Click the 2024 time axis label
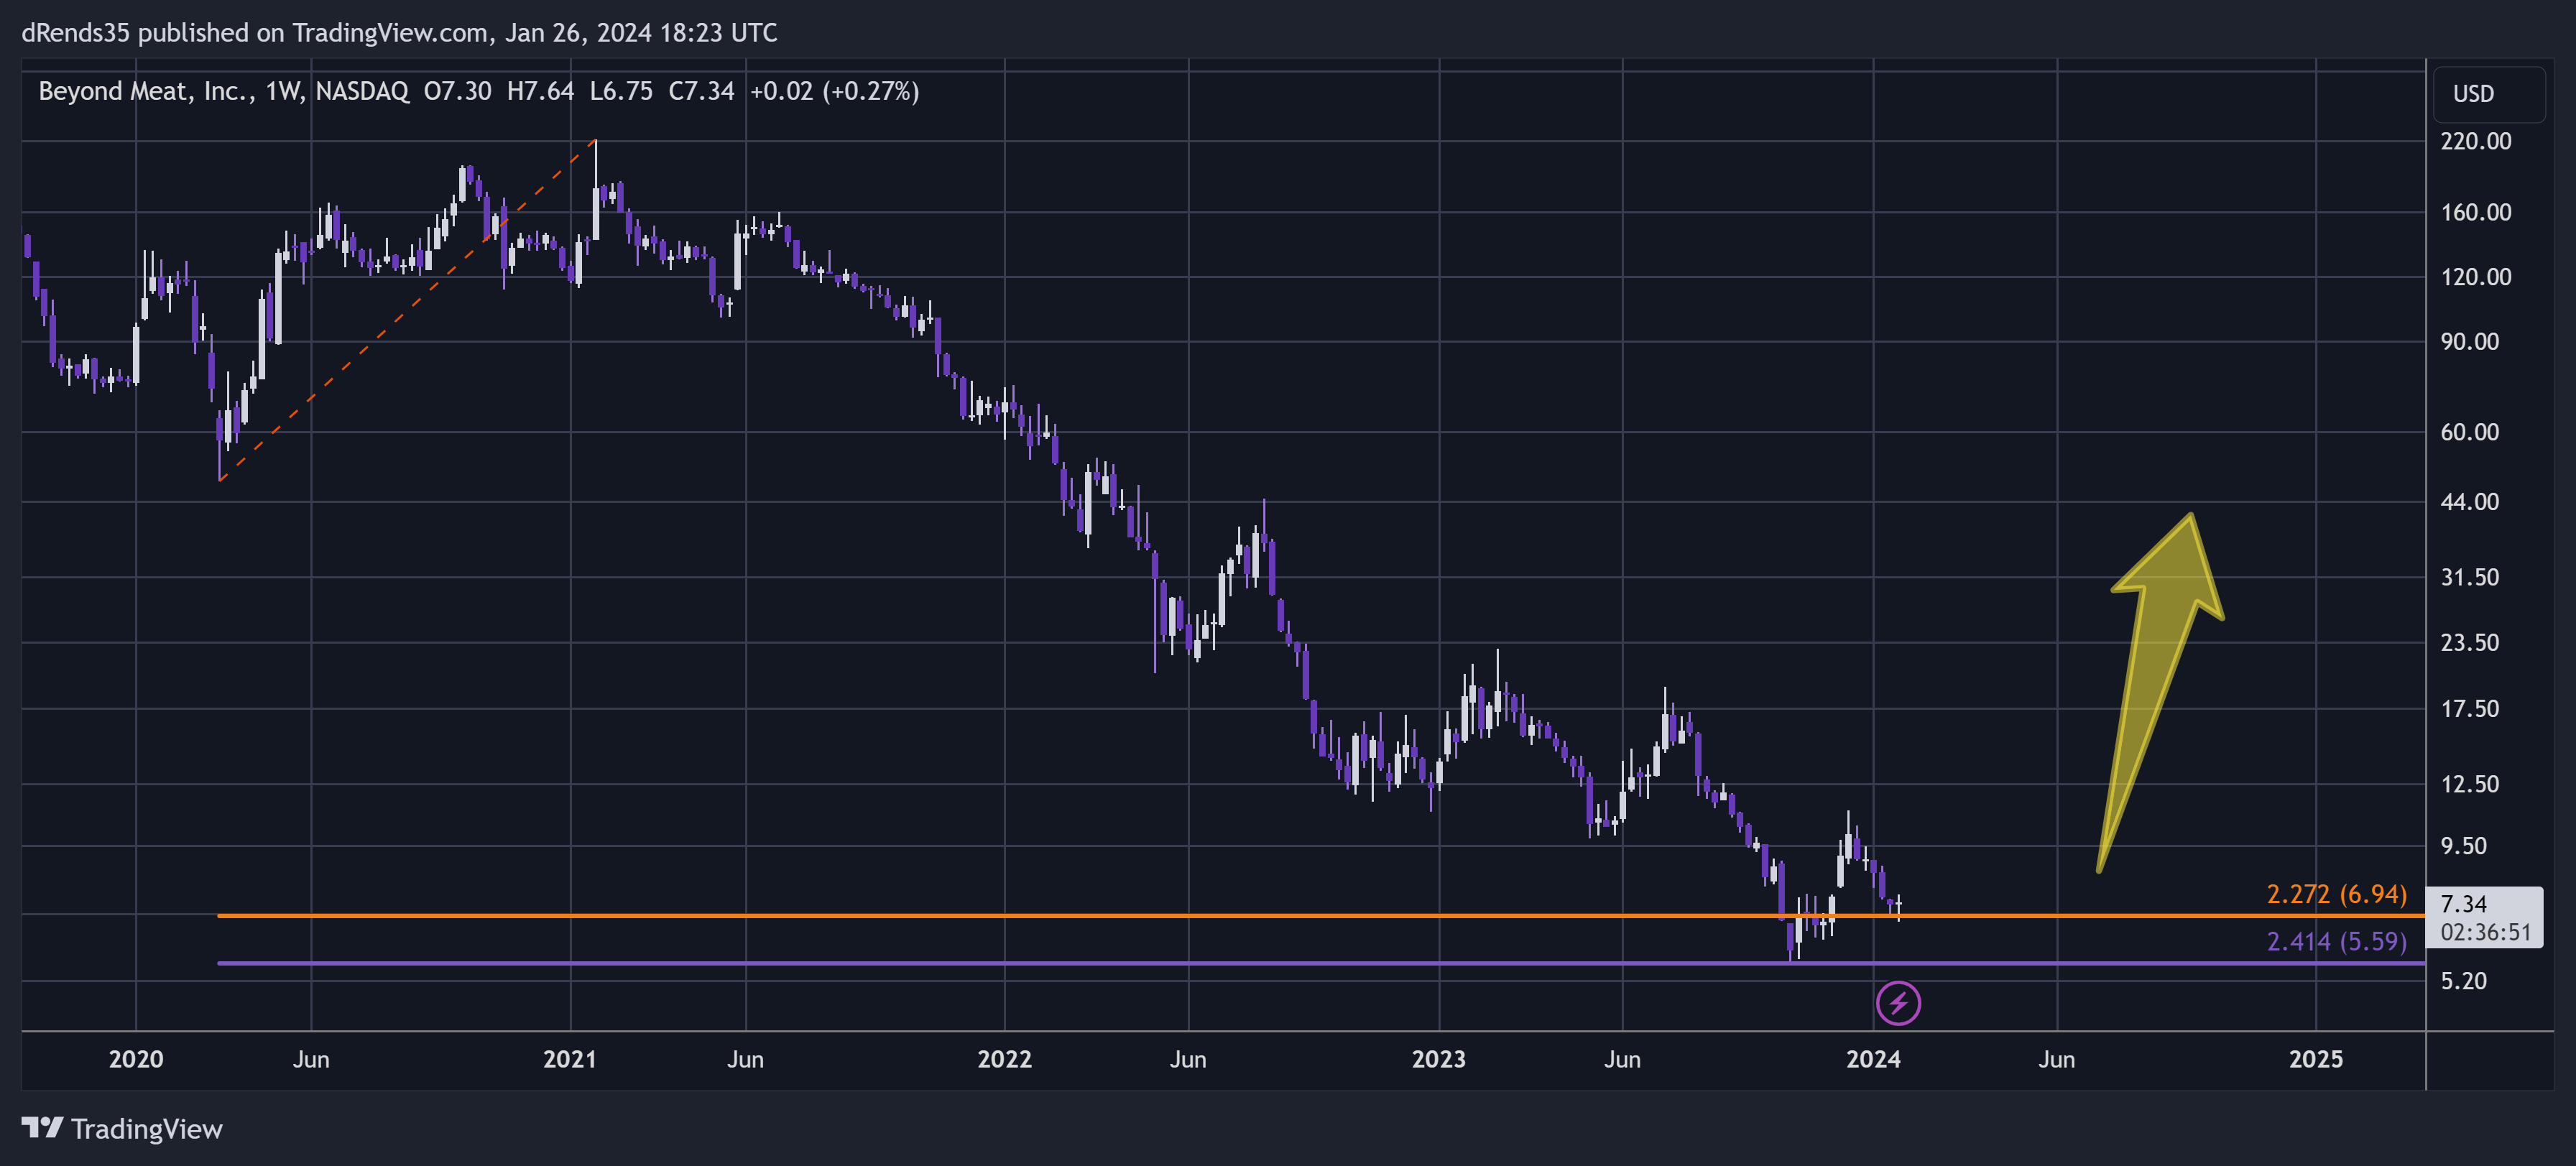Screen dimensions: 2576x1166 (x=1873, y=1059)
